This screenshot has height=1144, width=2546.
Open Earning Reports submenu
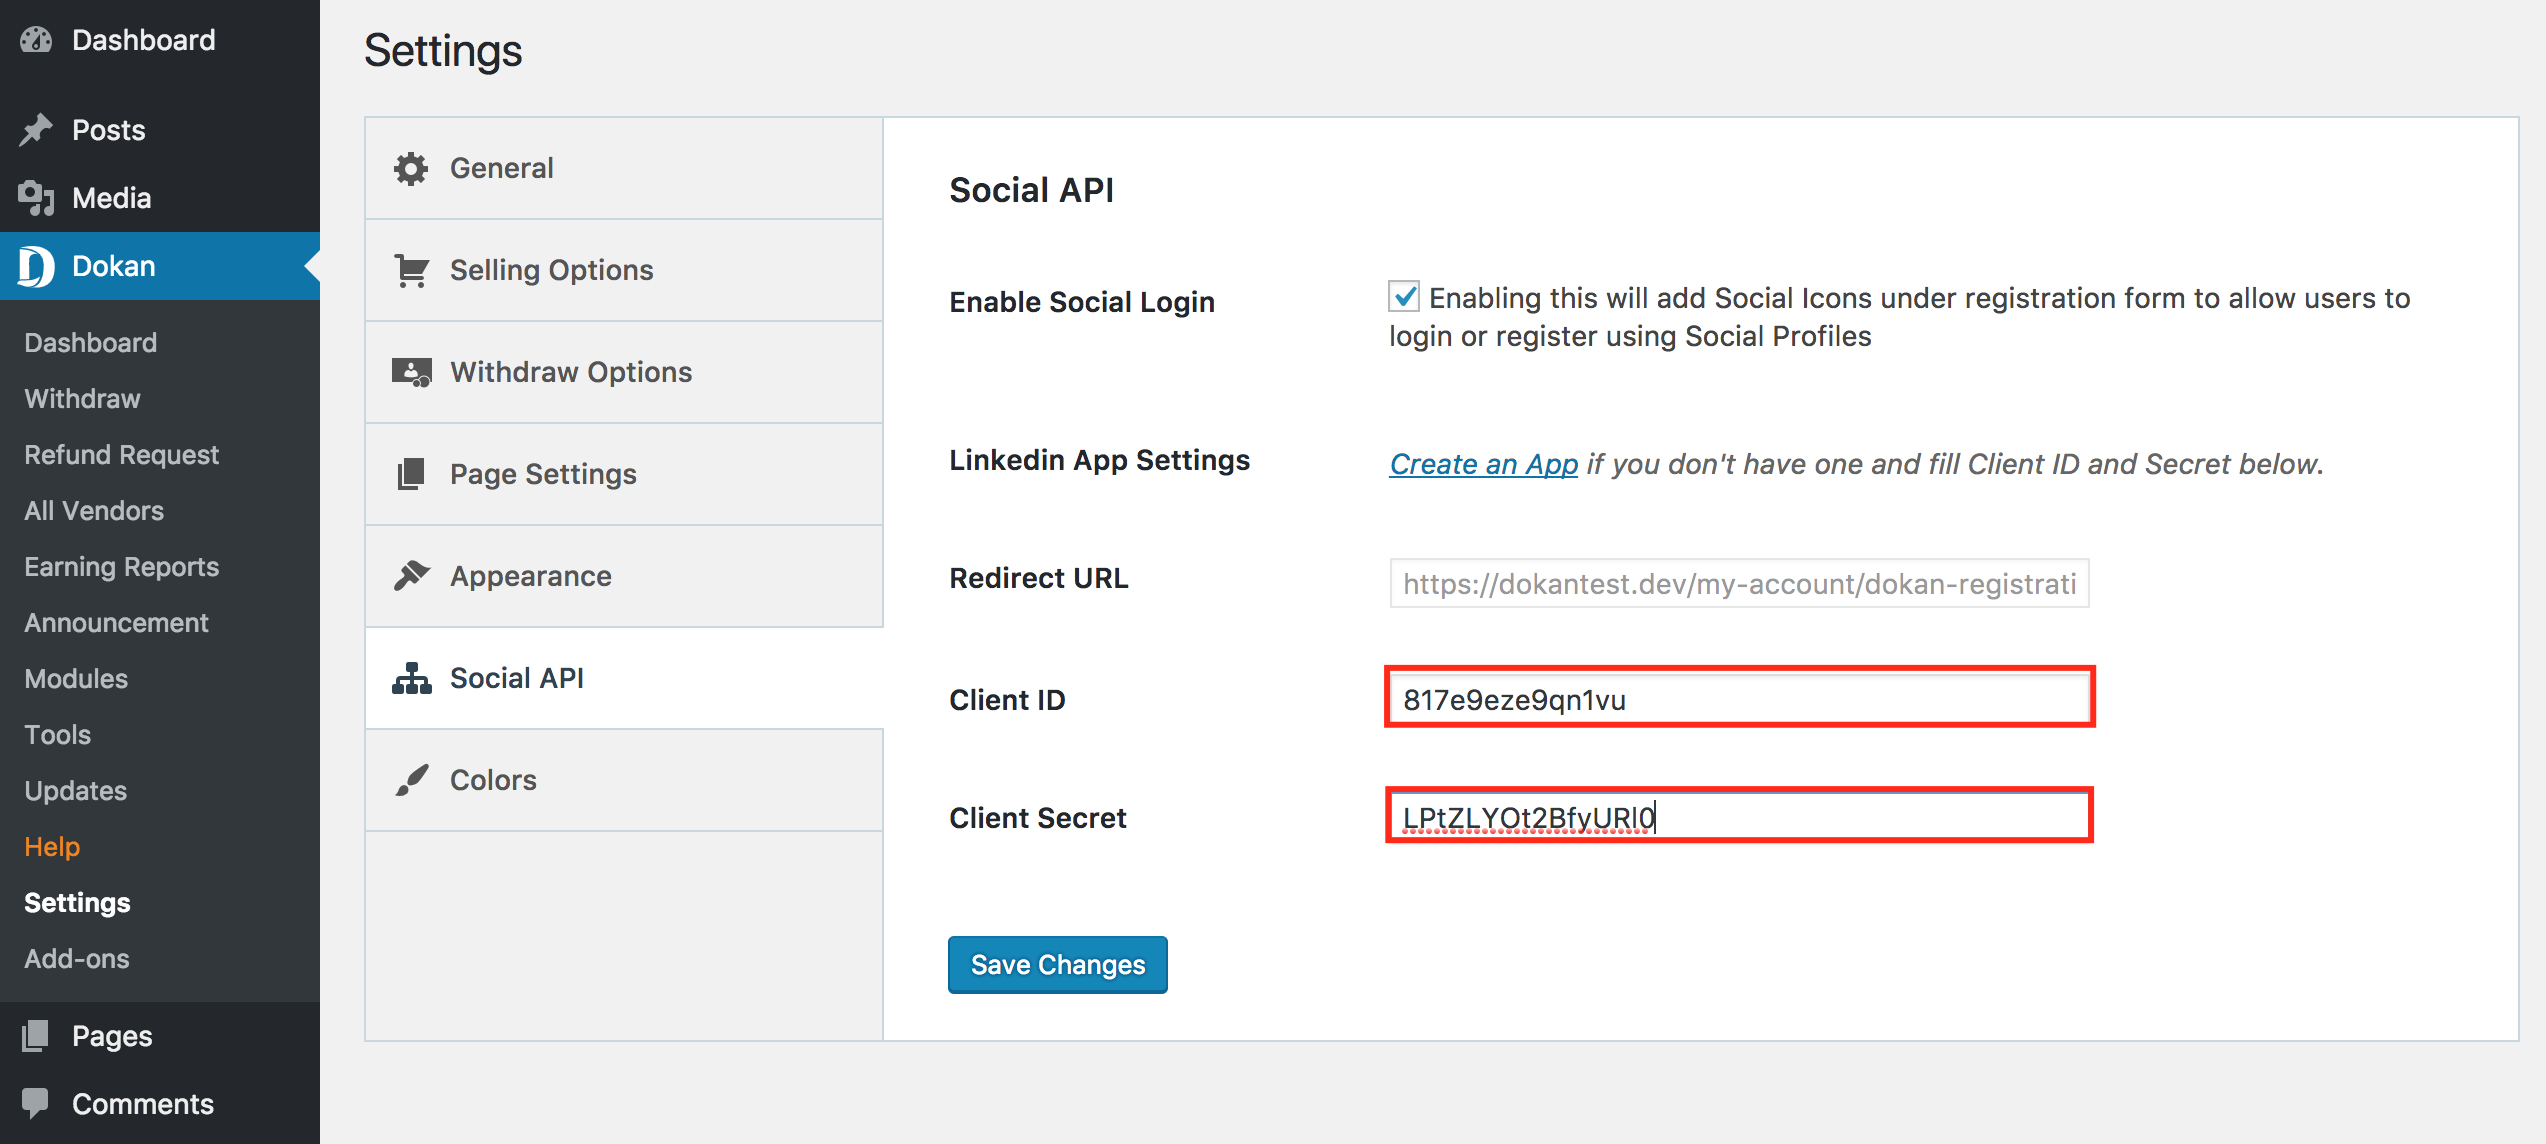tap(121, 567)
